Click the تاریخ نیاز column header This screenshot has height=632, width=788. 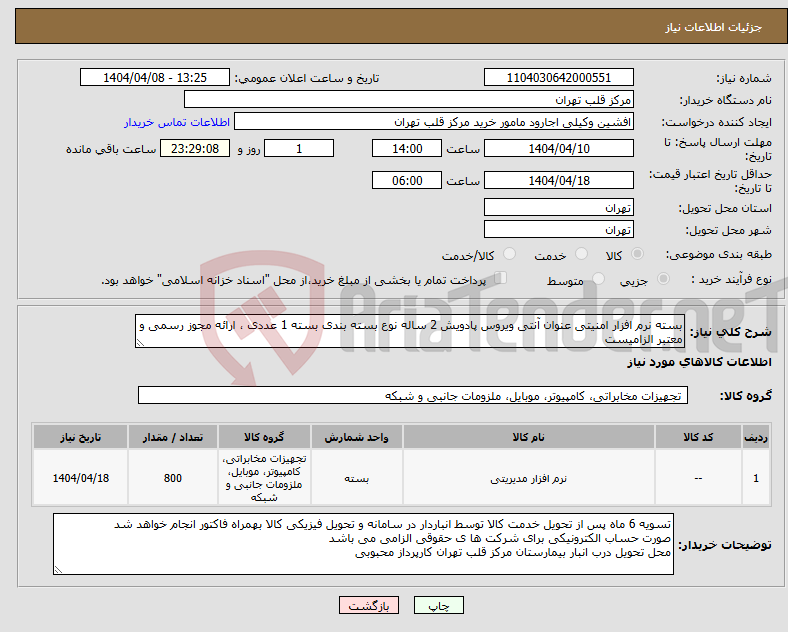(80, 437)
